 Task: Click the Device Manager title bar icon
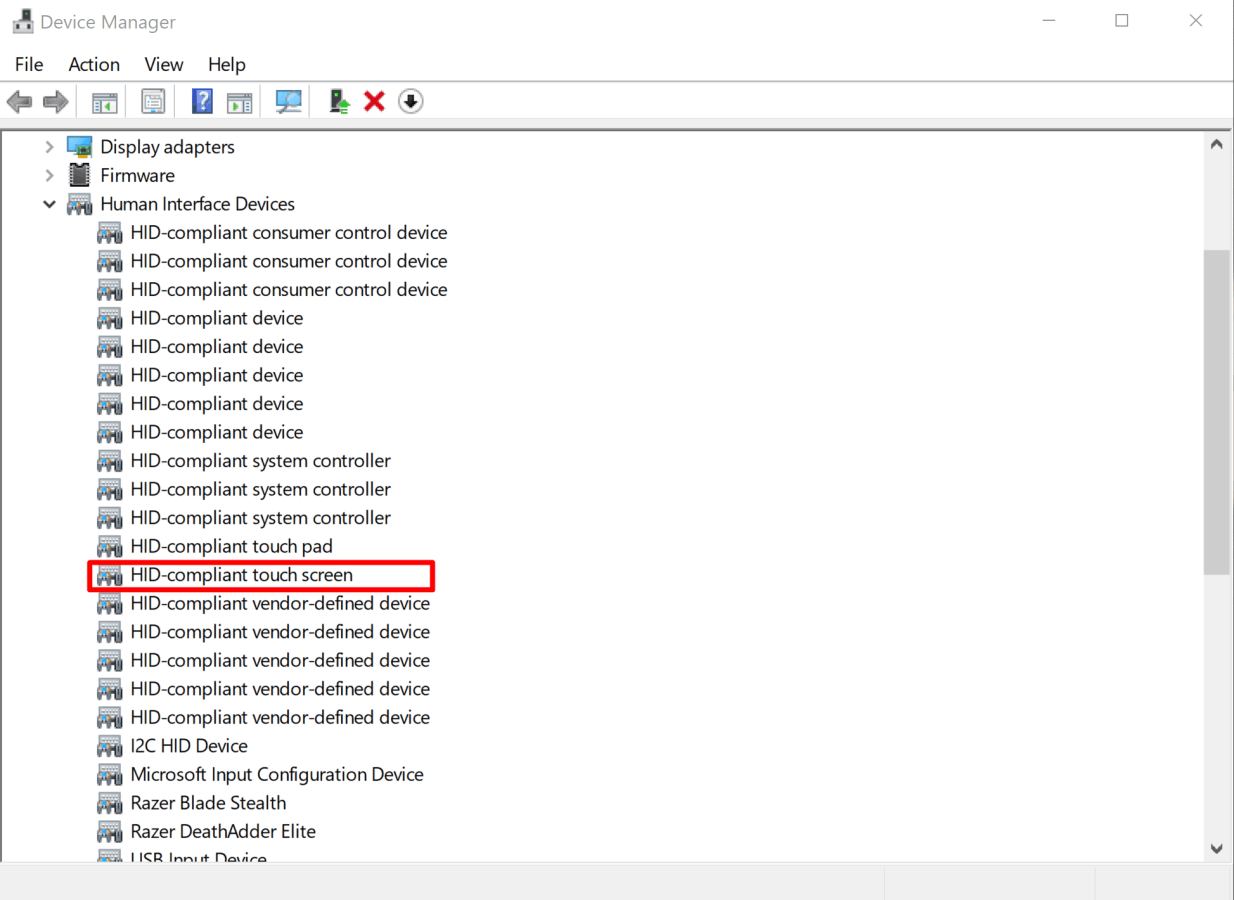[x=22, y=21]
